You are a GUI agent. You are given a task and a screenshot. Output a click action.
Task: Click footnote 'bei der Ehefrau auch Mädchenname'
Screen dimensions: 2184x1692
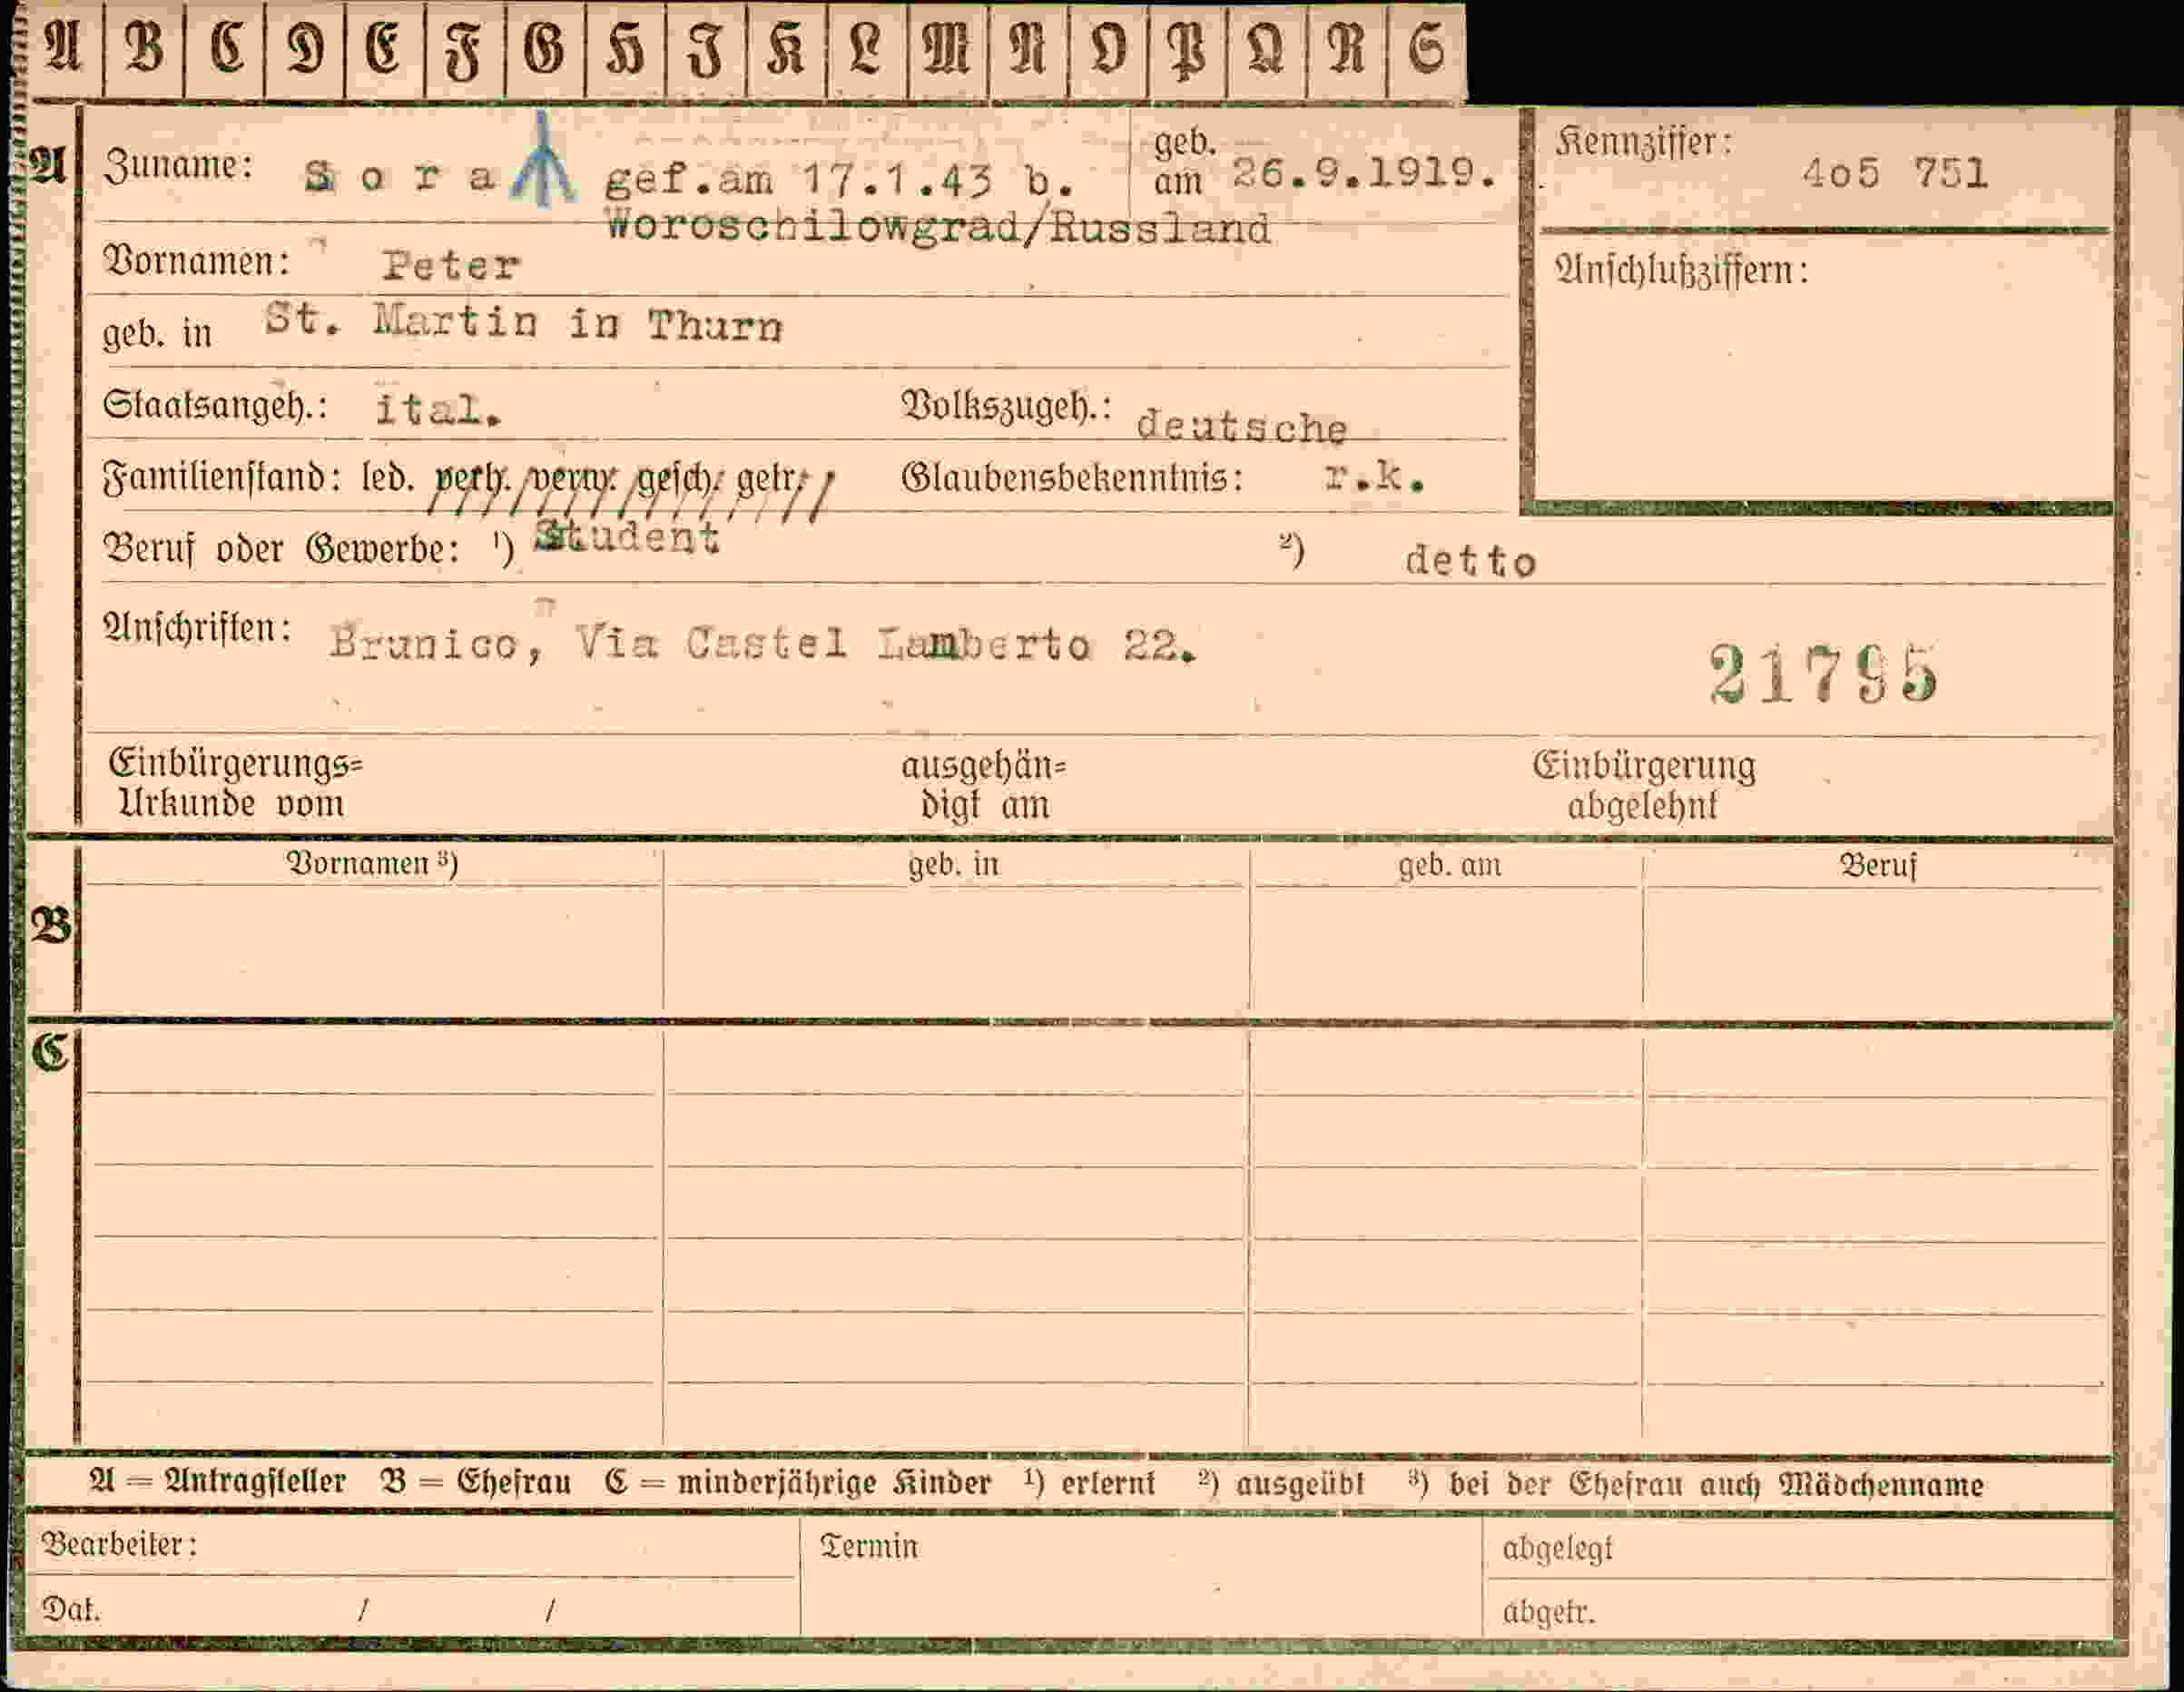(x=1715, y=1484)
